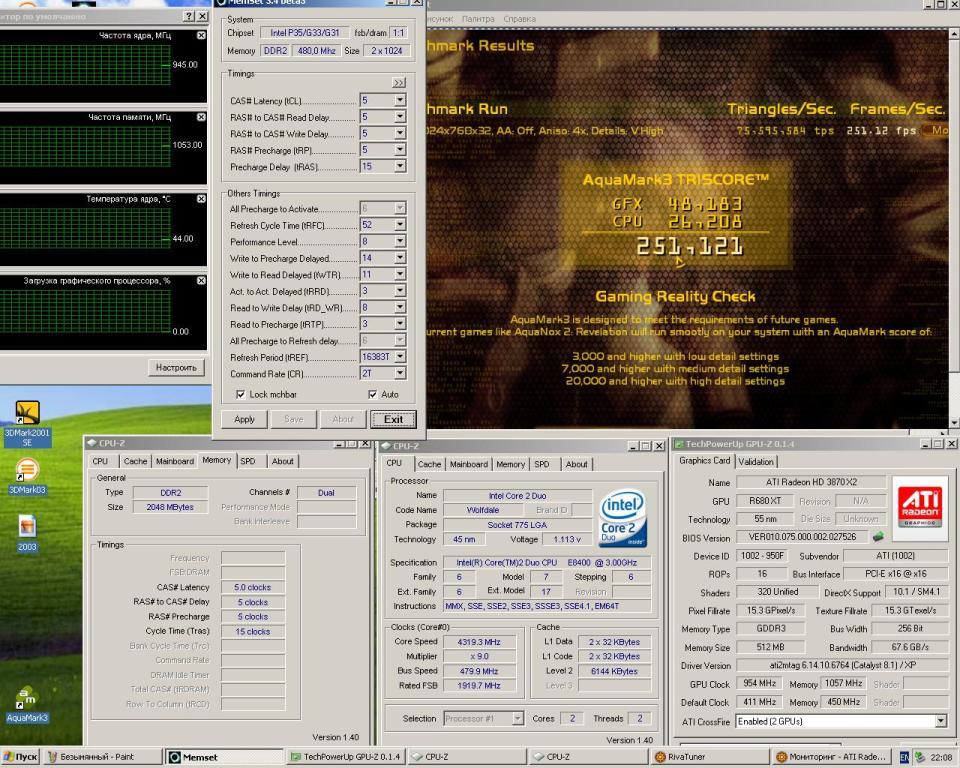Click the system clock showing 22:08
Image resolution: width=960 pixels, height=768 pixels.
[x=941, y=758]
